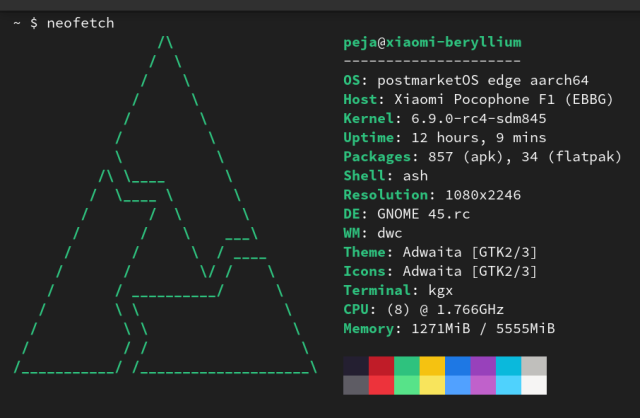The width and height of the screenshot is (640, 418).
Task: Click the cyan color block in top row
Action: [509, 366]
